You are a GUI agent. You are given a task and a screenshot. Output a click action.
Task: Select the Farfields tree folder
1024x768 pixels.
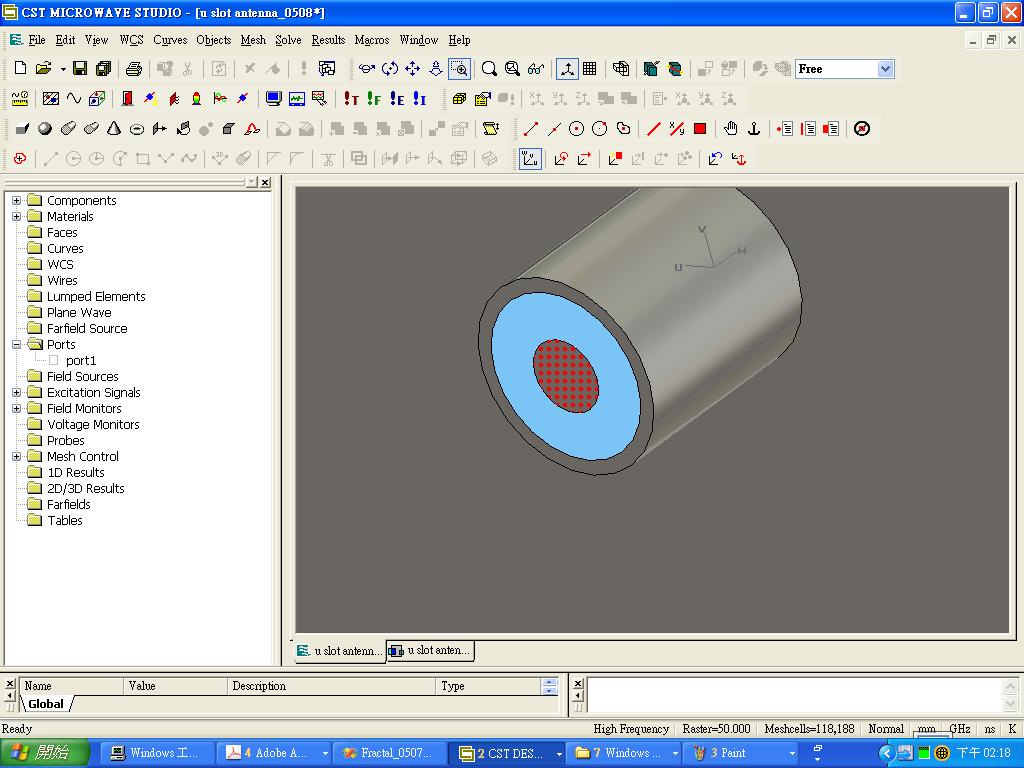point(69,504)
